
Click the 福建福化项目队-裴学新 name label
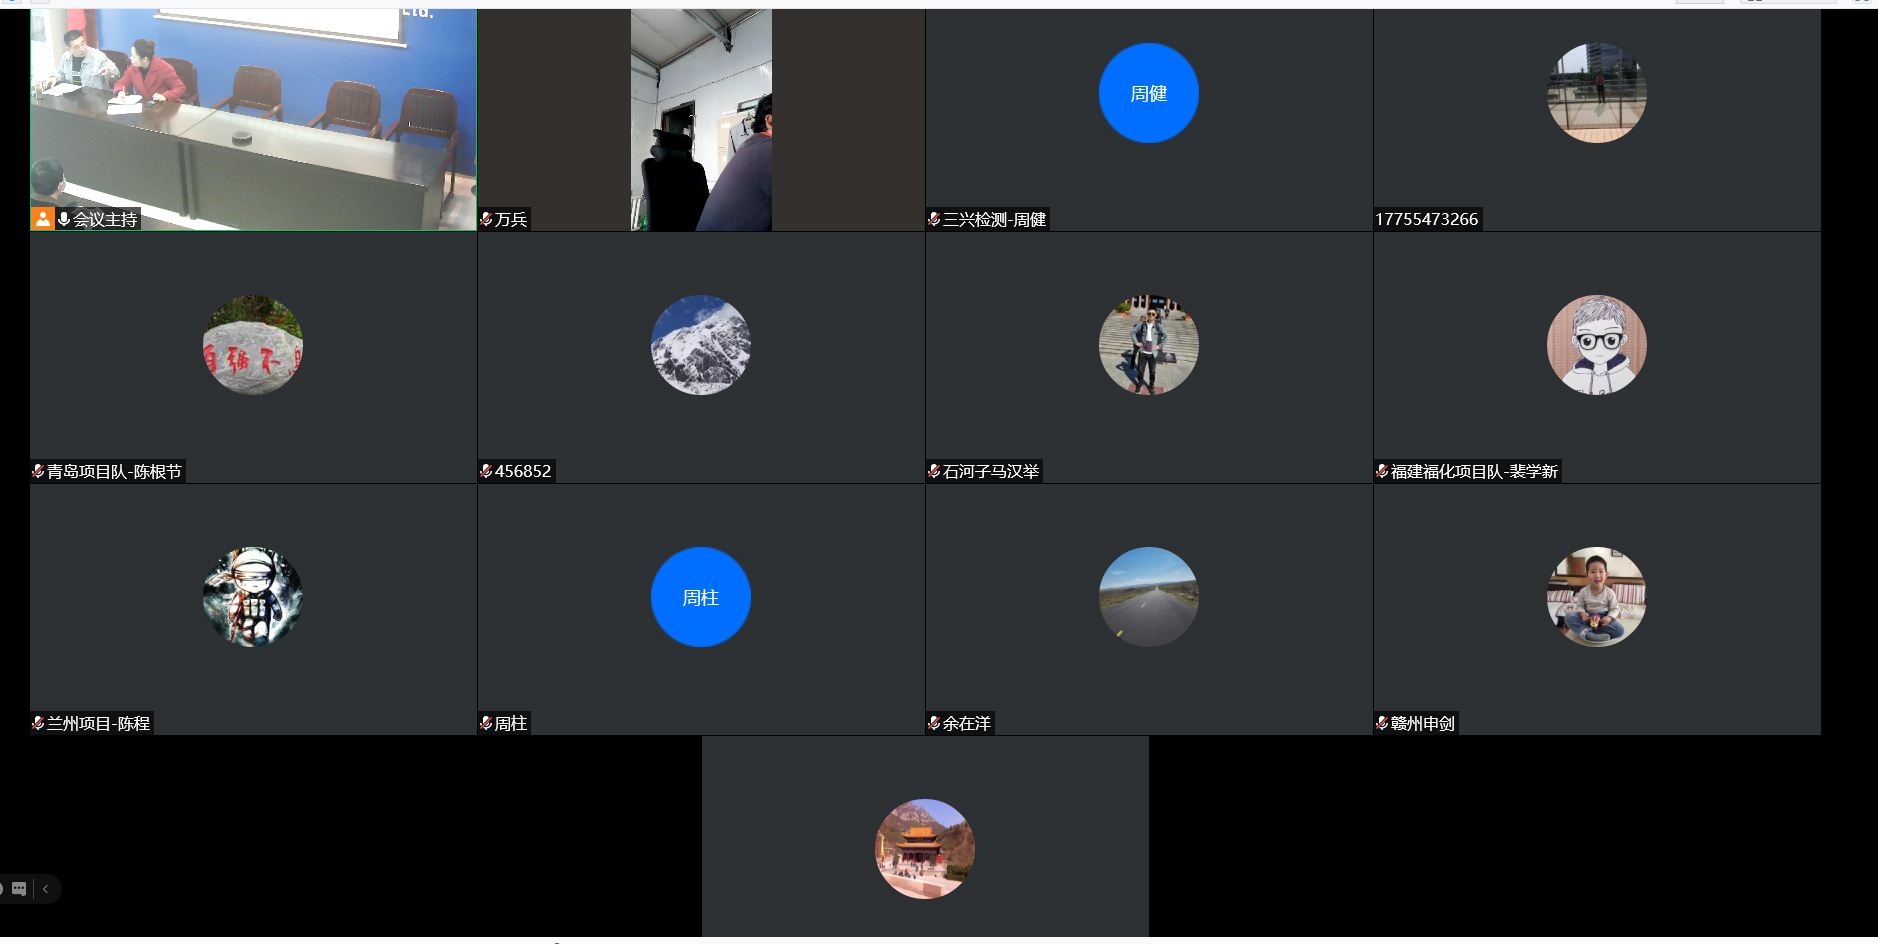pos(1474,471)
